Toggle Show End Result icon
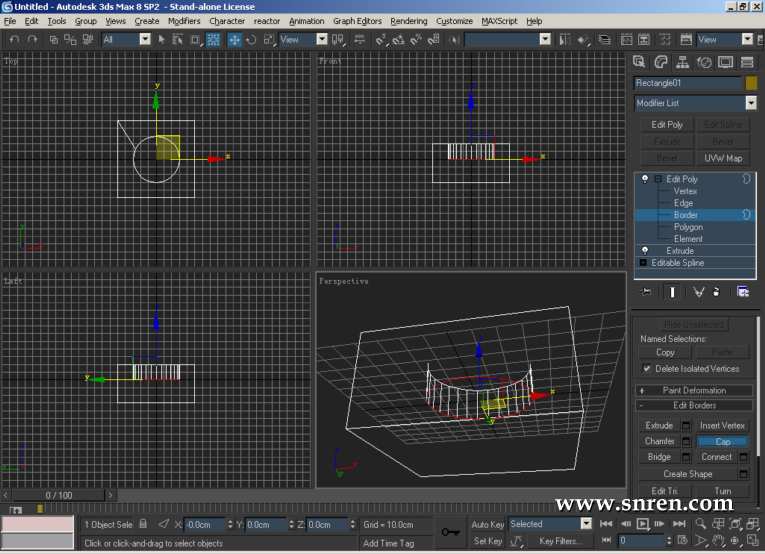Image resolution: width=765 pixels, height=554 pixels. click(672, 292)
